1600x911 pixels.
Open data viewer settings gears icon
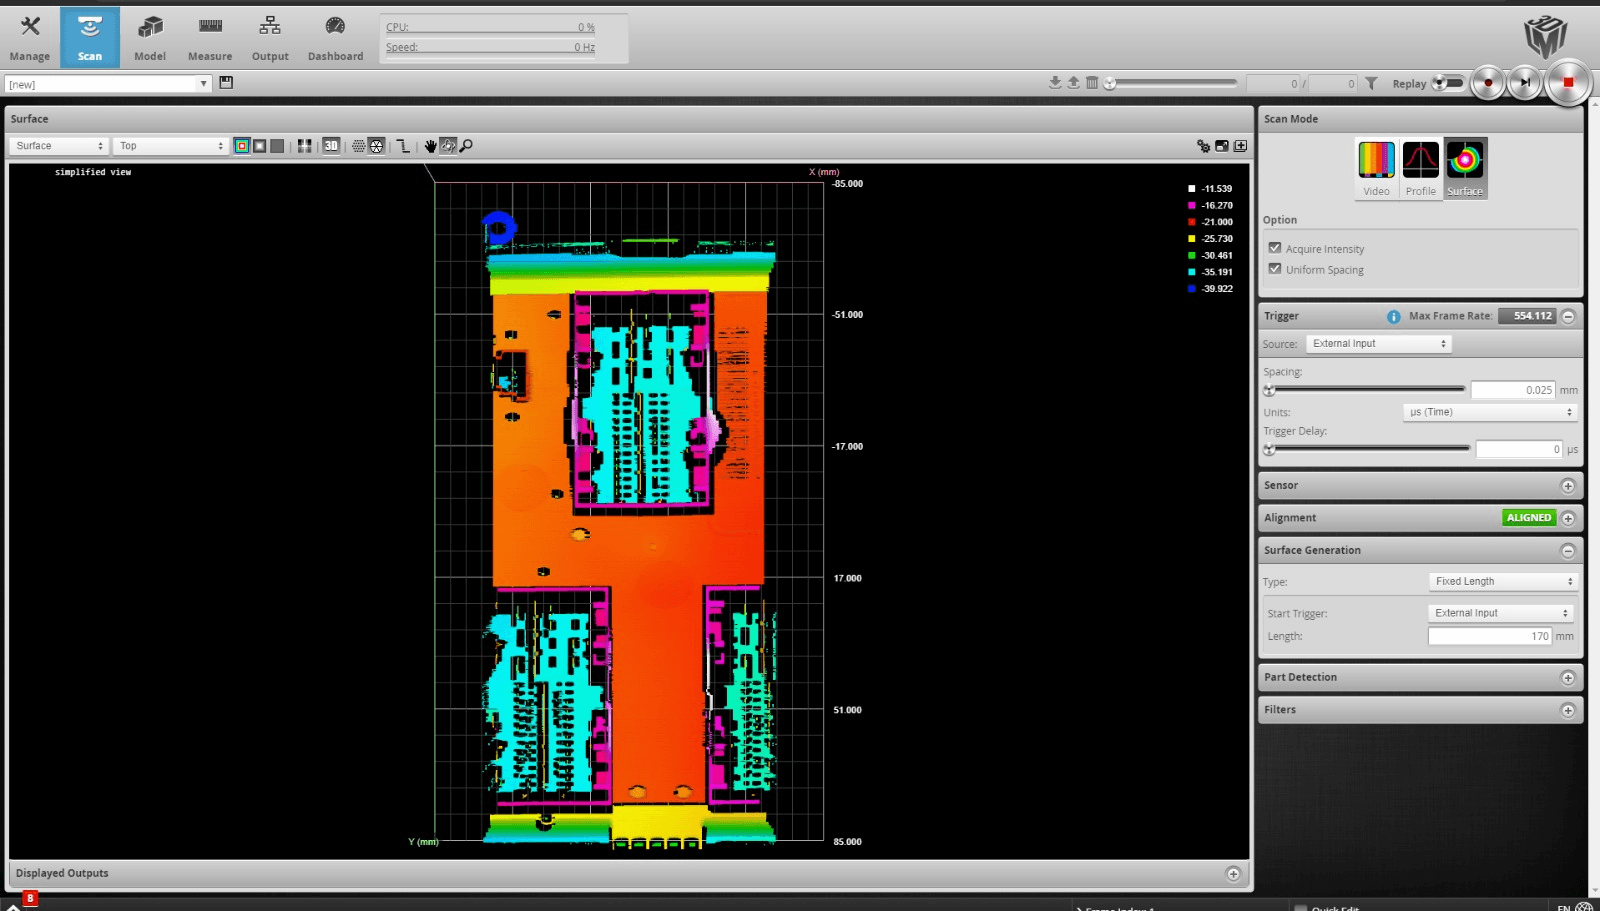1203,146
